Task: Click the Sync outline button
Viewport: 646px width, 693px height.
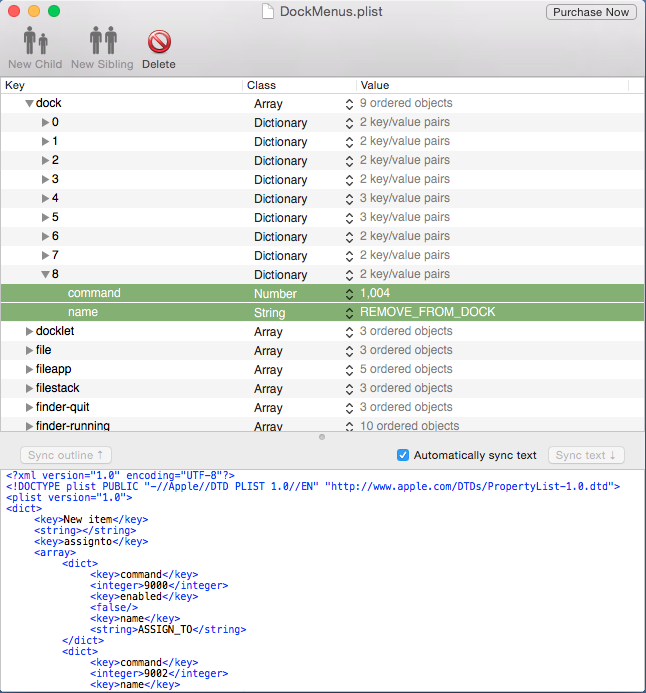Action: pos(65,455)
